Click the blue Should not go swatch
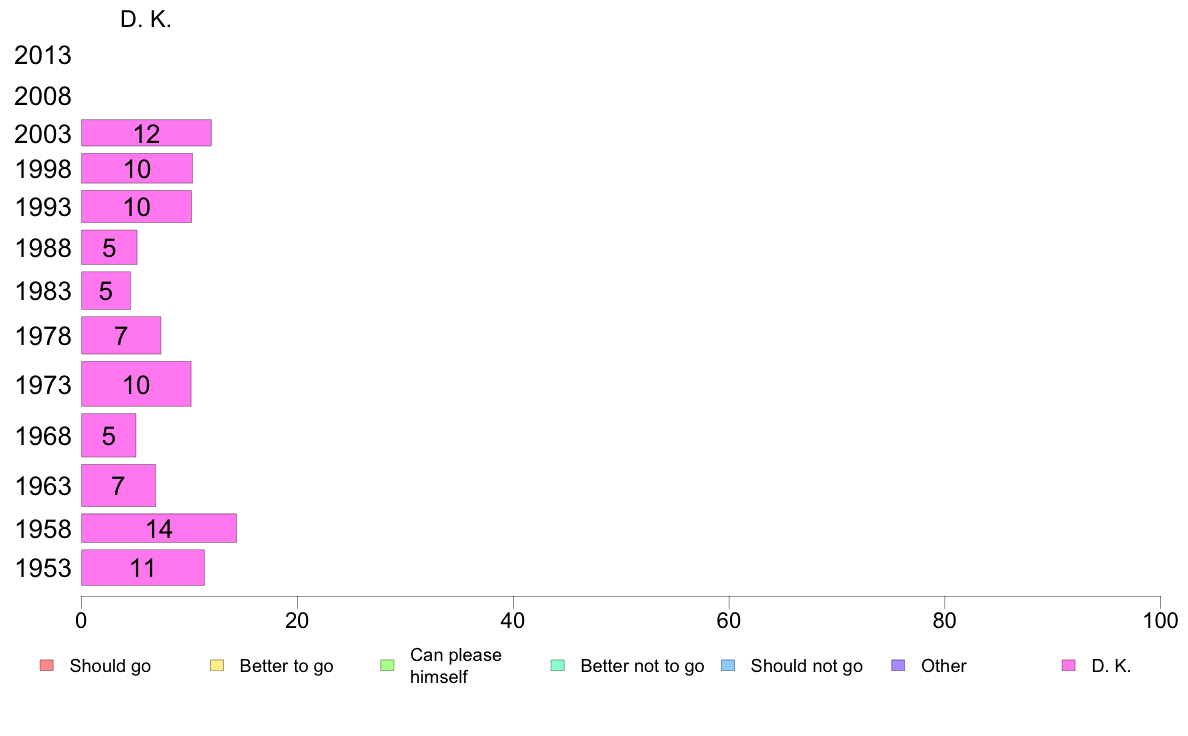 [x=728, y=666]
